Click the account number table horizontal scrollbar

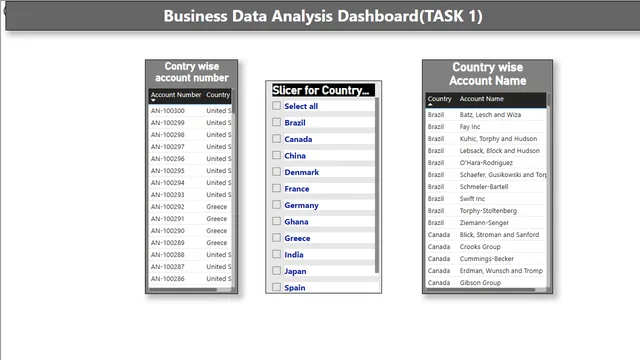click(x=183, y=290)
